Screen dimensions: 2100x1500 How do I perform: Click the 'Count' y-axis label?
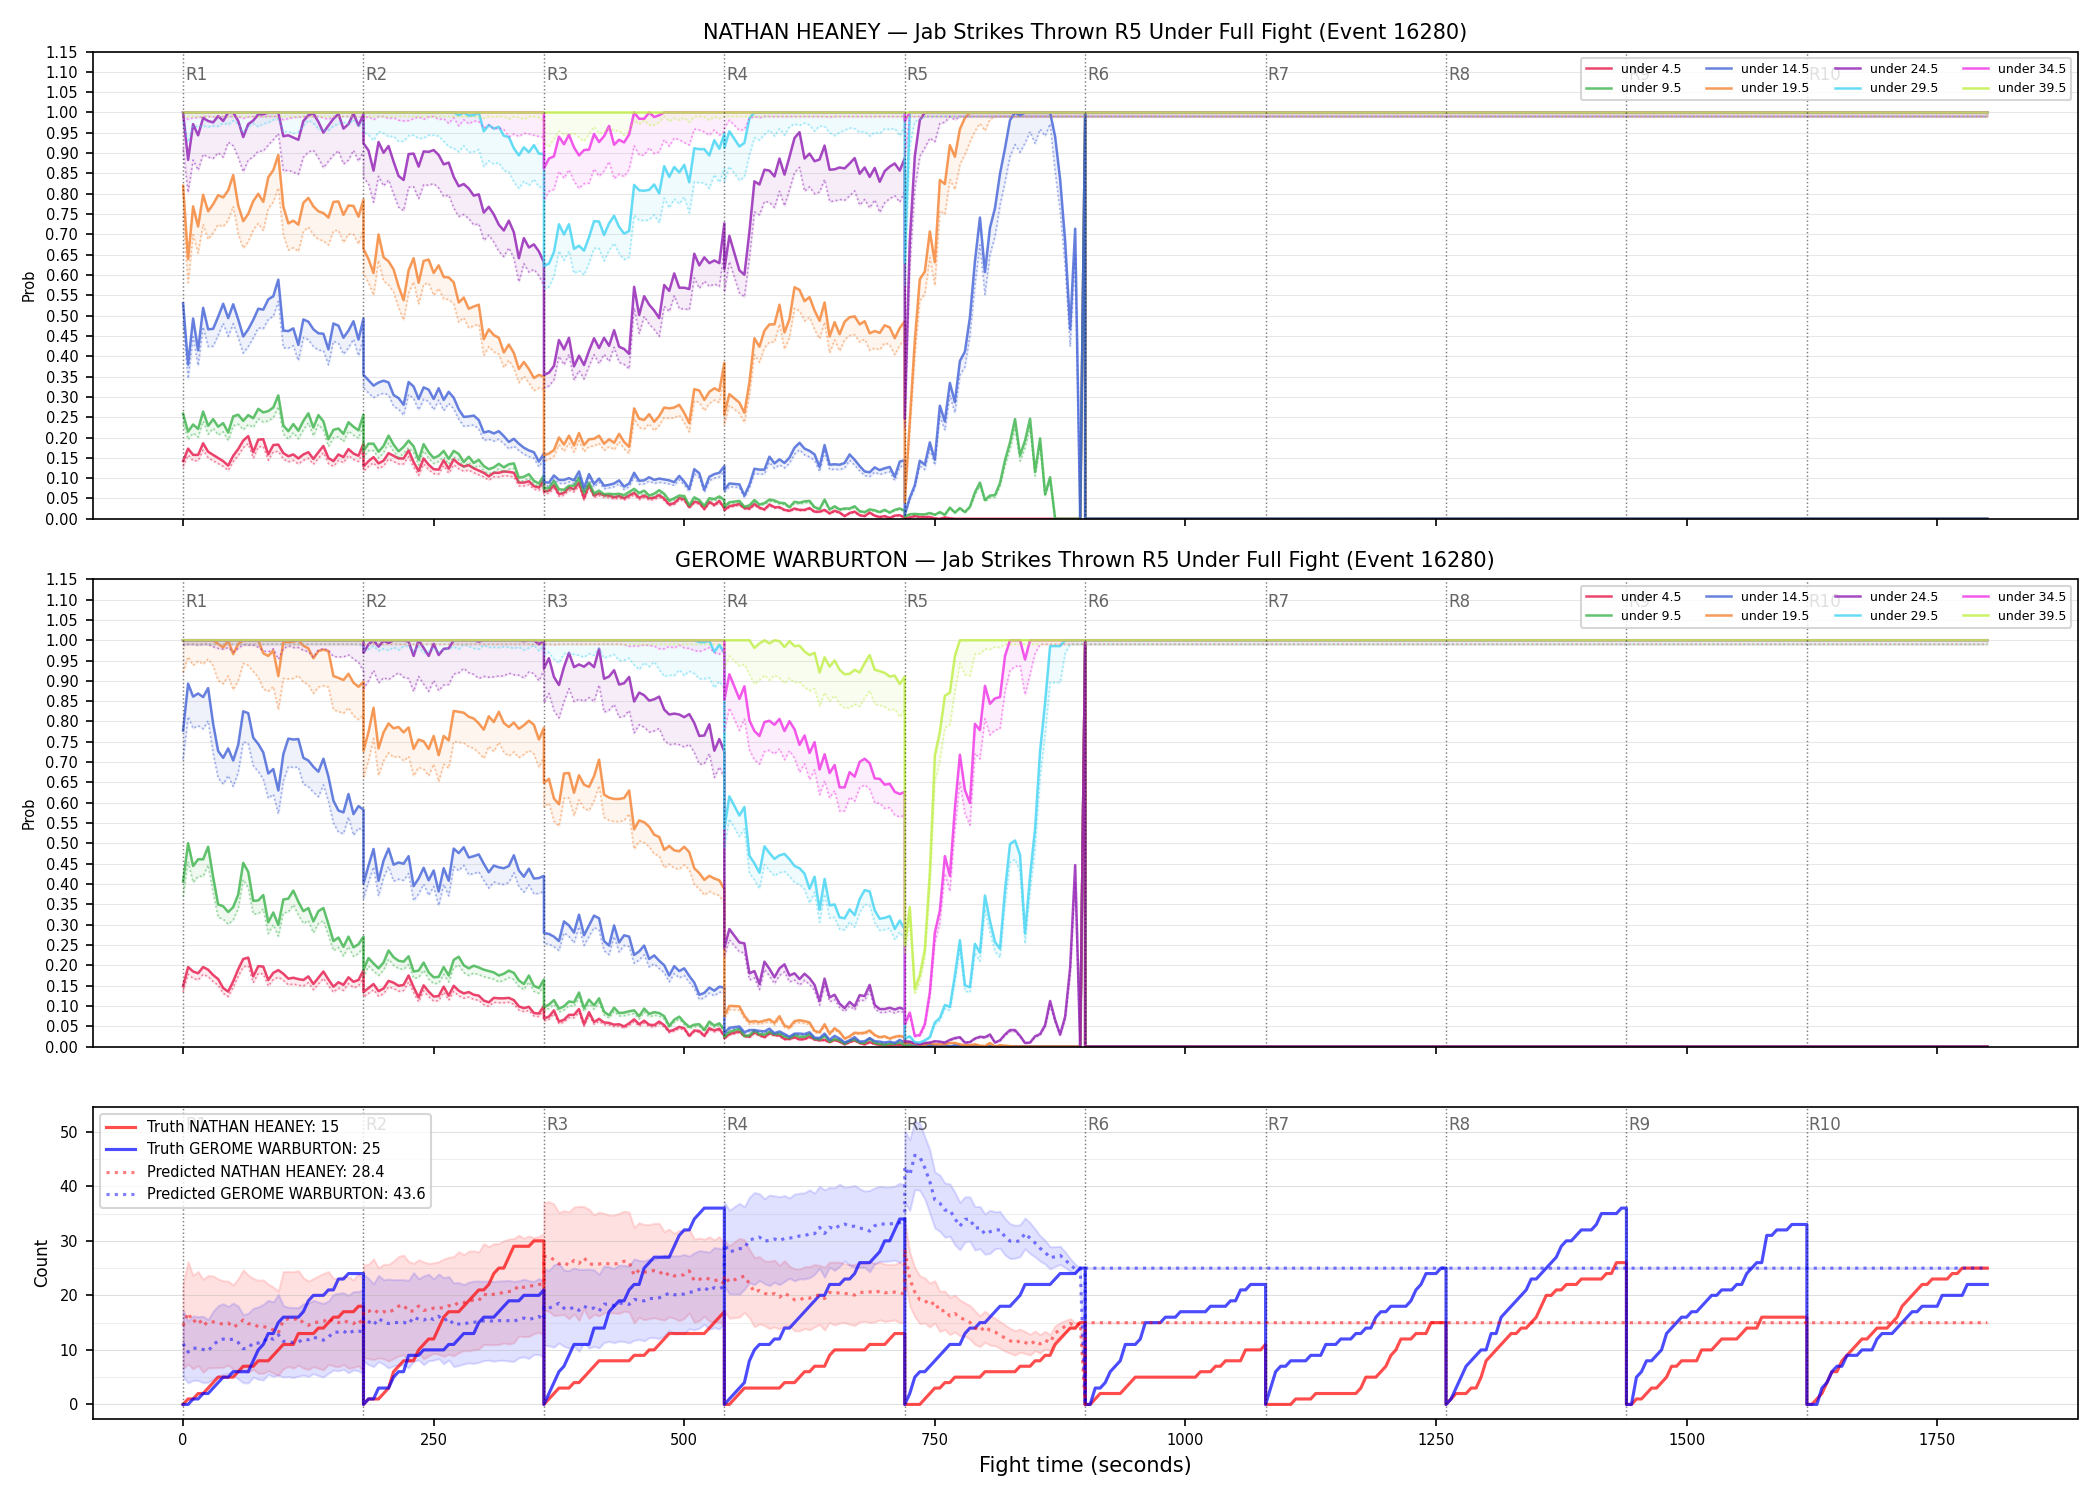pyautogui.click(x=41, y=1263)
